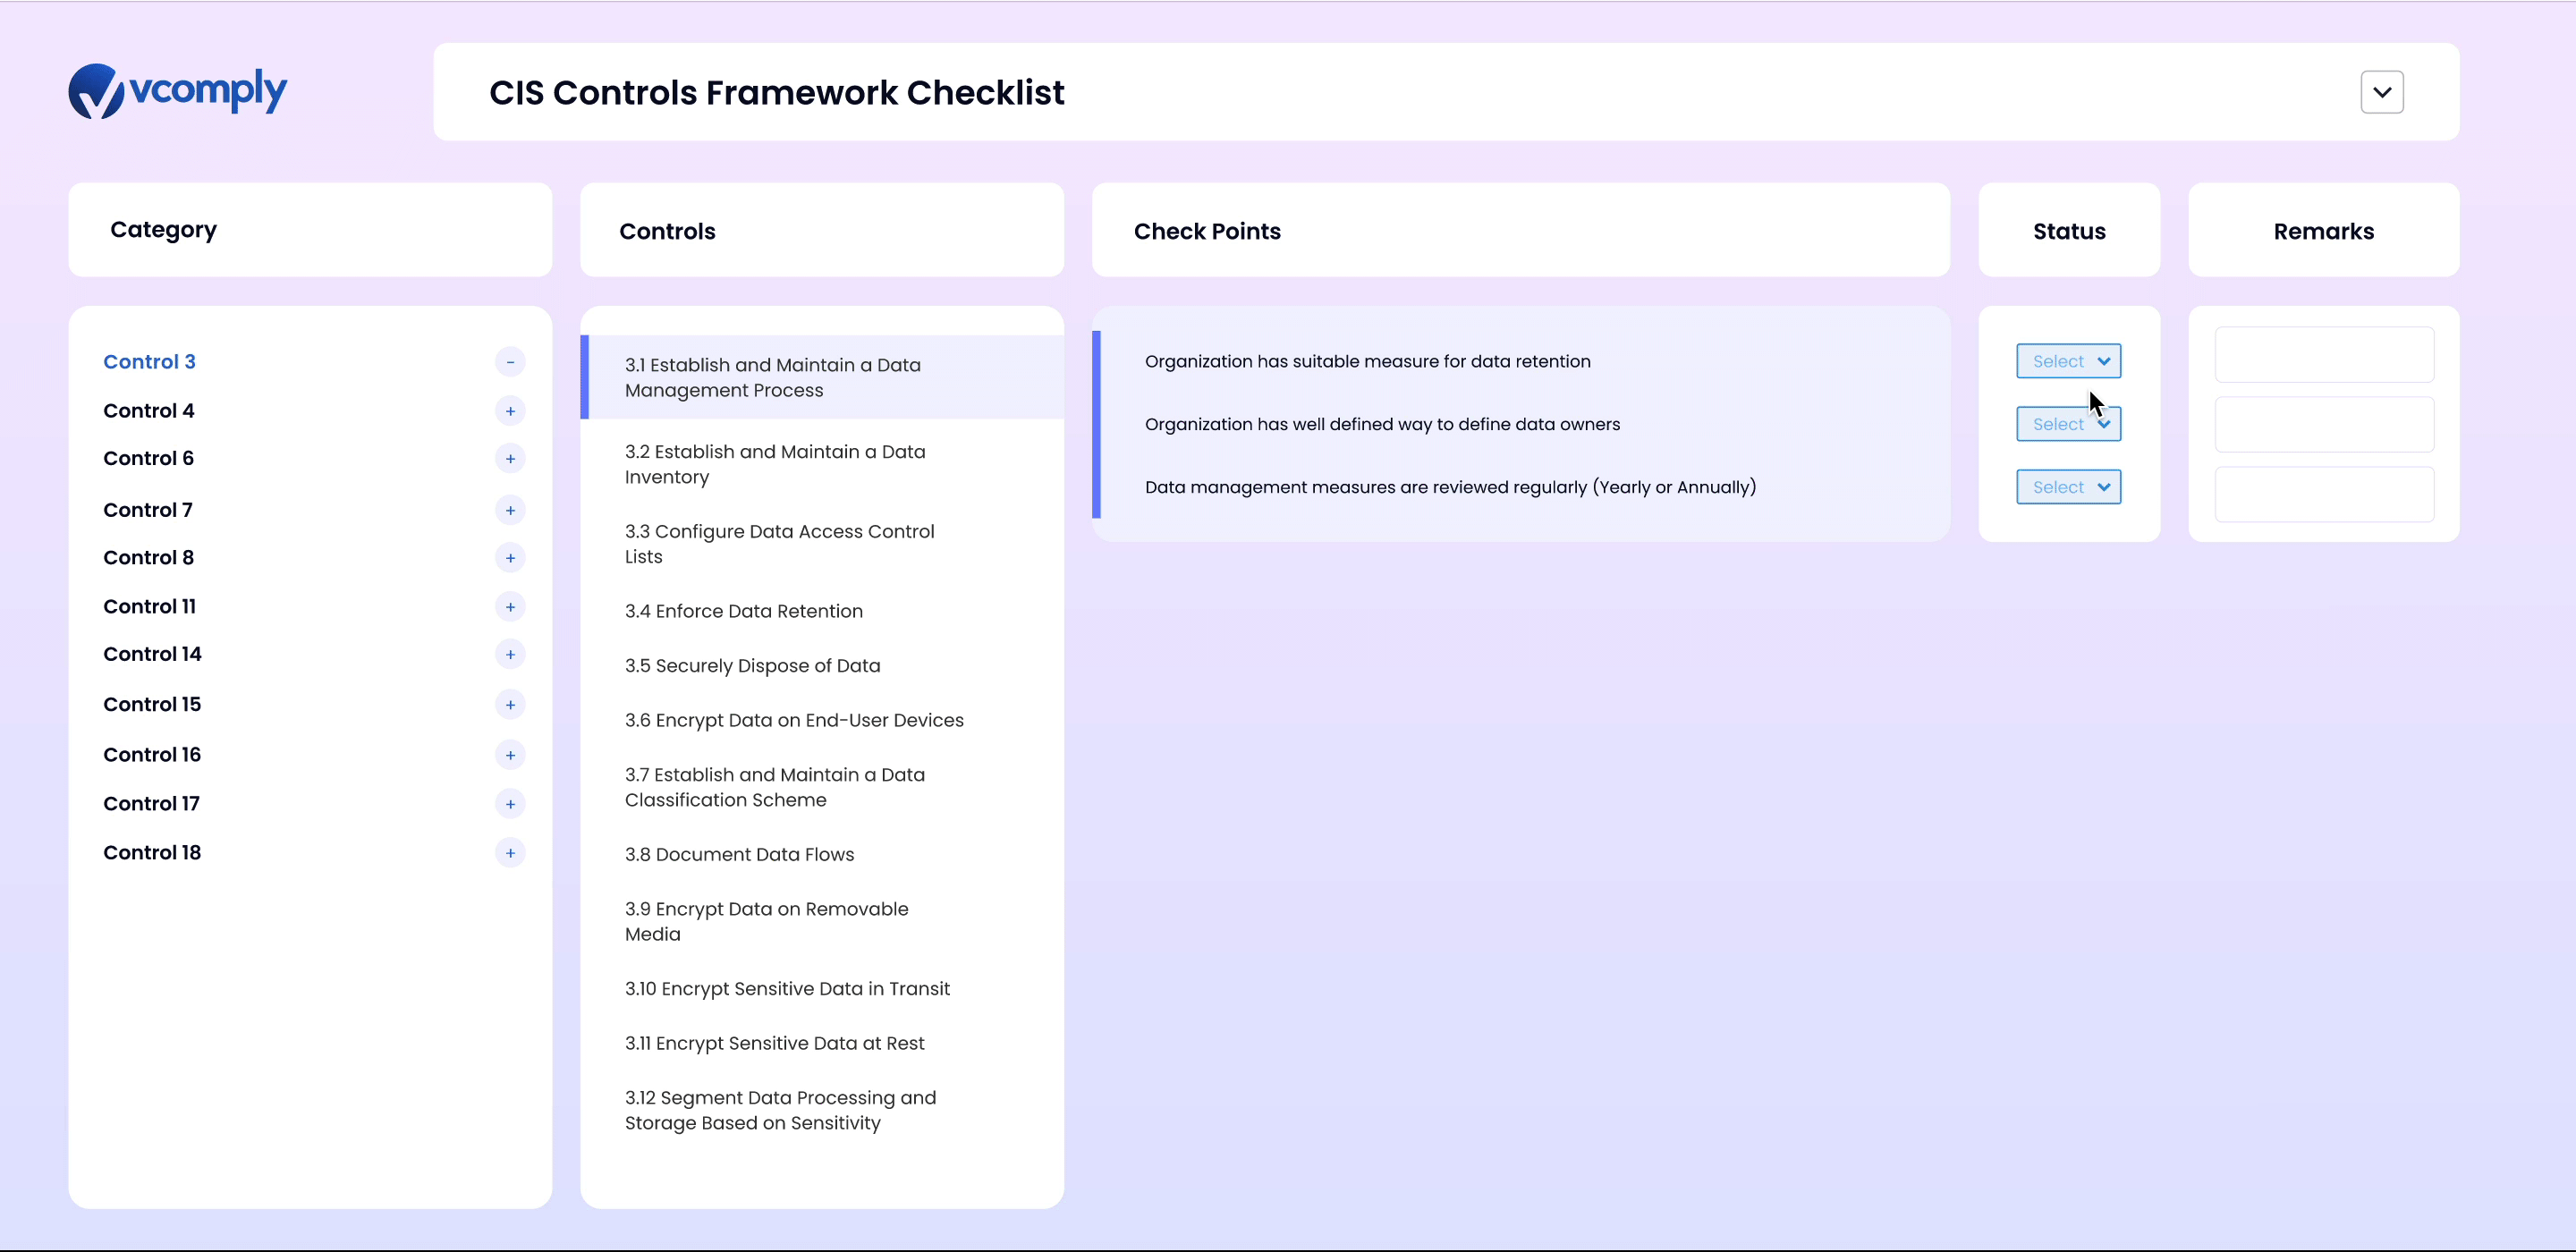Expand Control 6 category

509,459
